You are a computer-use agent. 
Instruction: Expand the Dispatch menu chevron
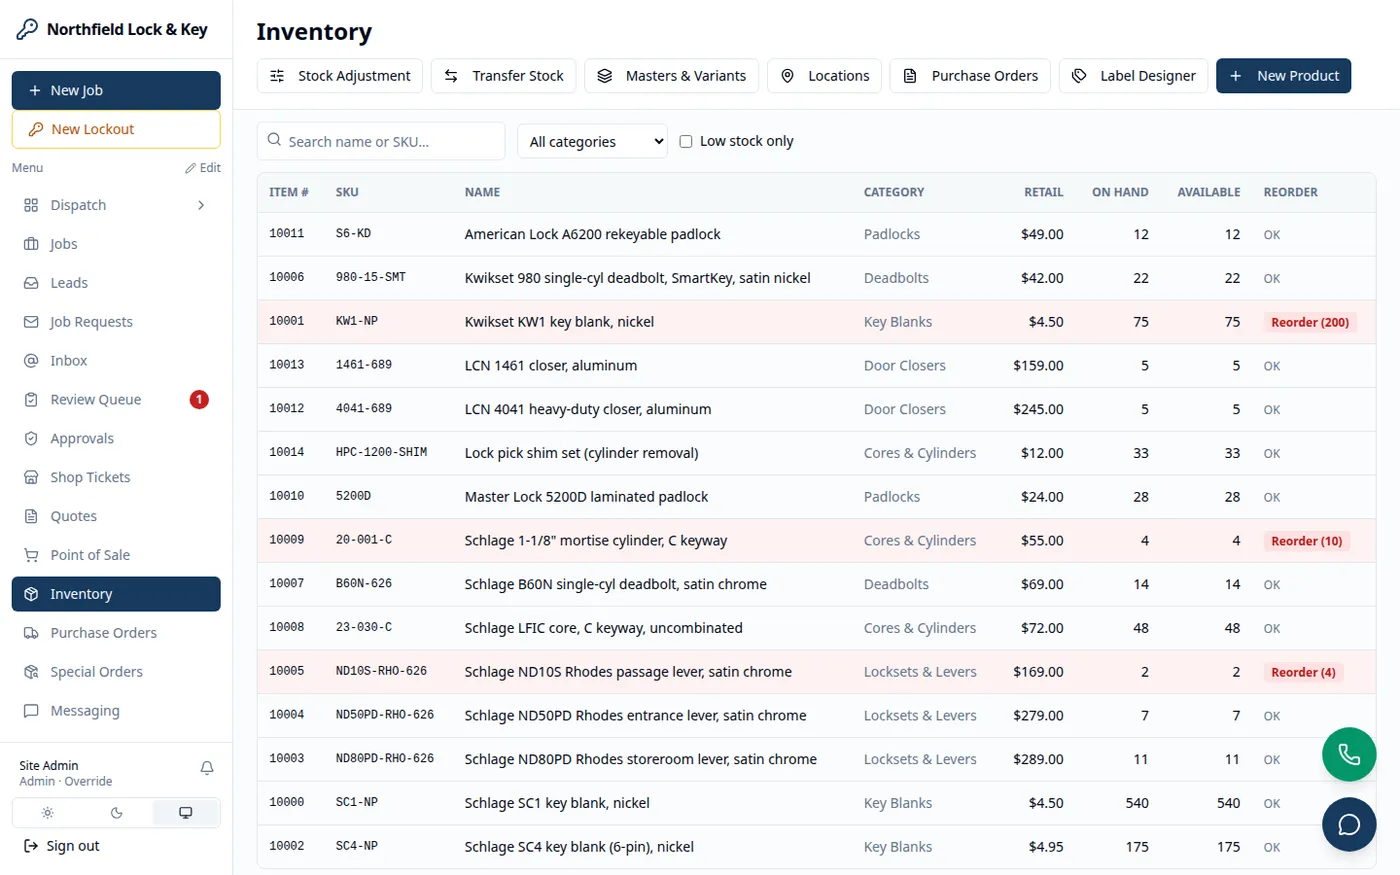(201, 205)
